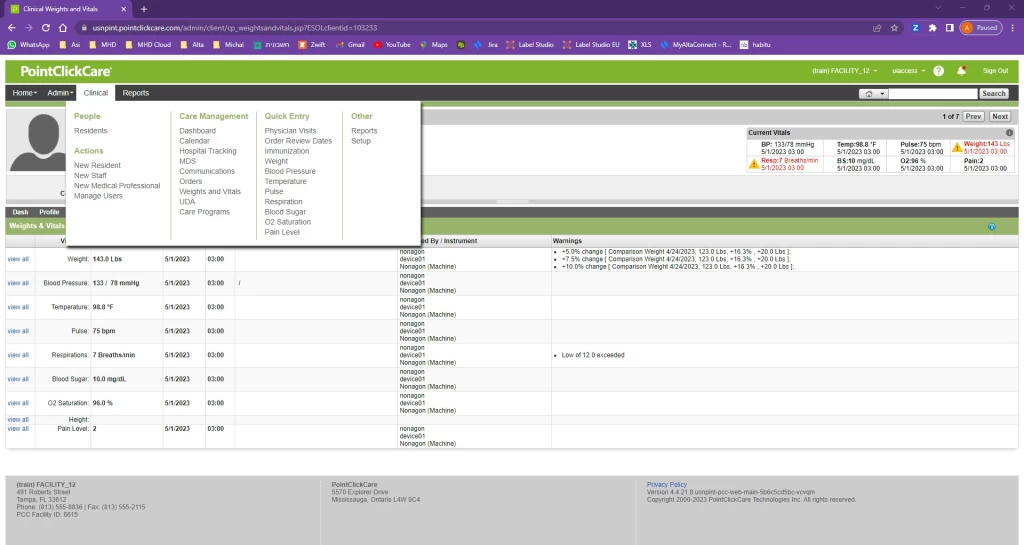Open the Admin menu

[x=60, y=93]
